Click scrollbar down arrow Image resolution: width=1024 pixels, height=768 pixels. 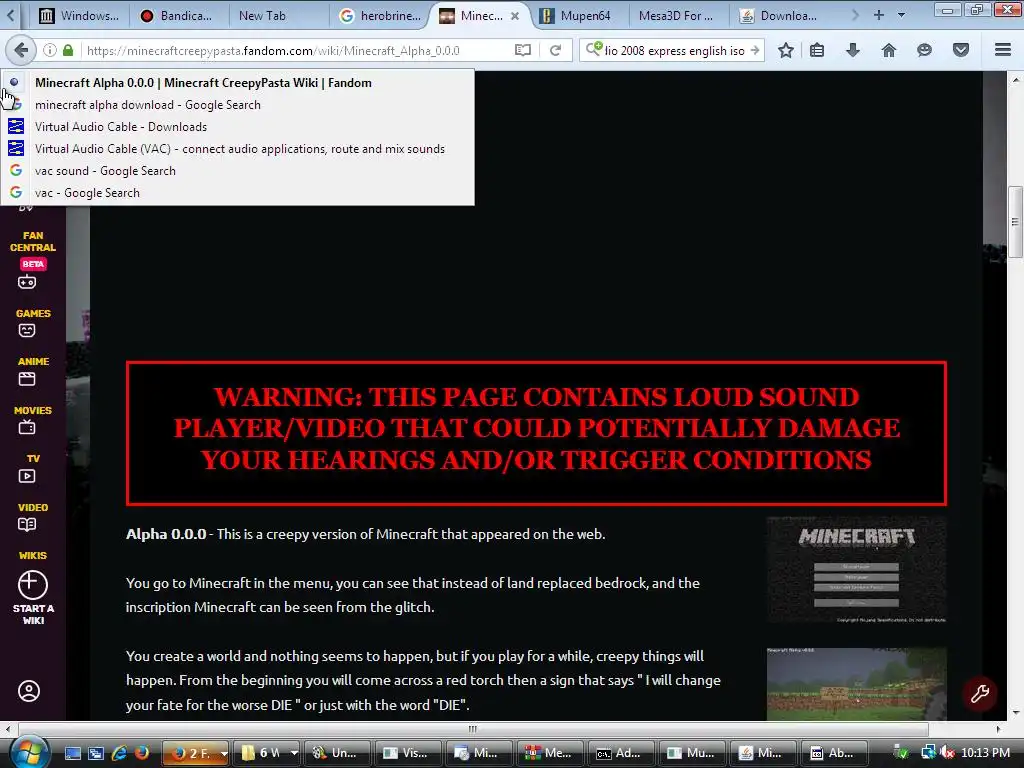(x=1016, y=713)
